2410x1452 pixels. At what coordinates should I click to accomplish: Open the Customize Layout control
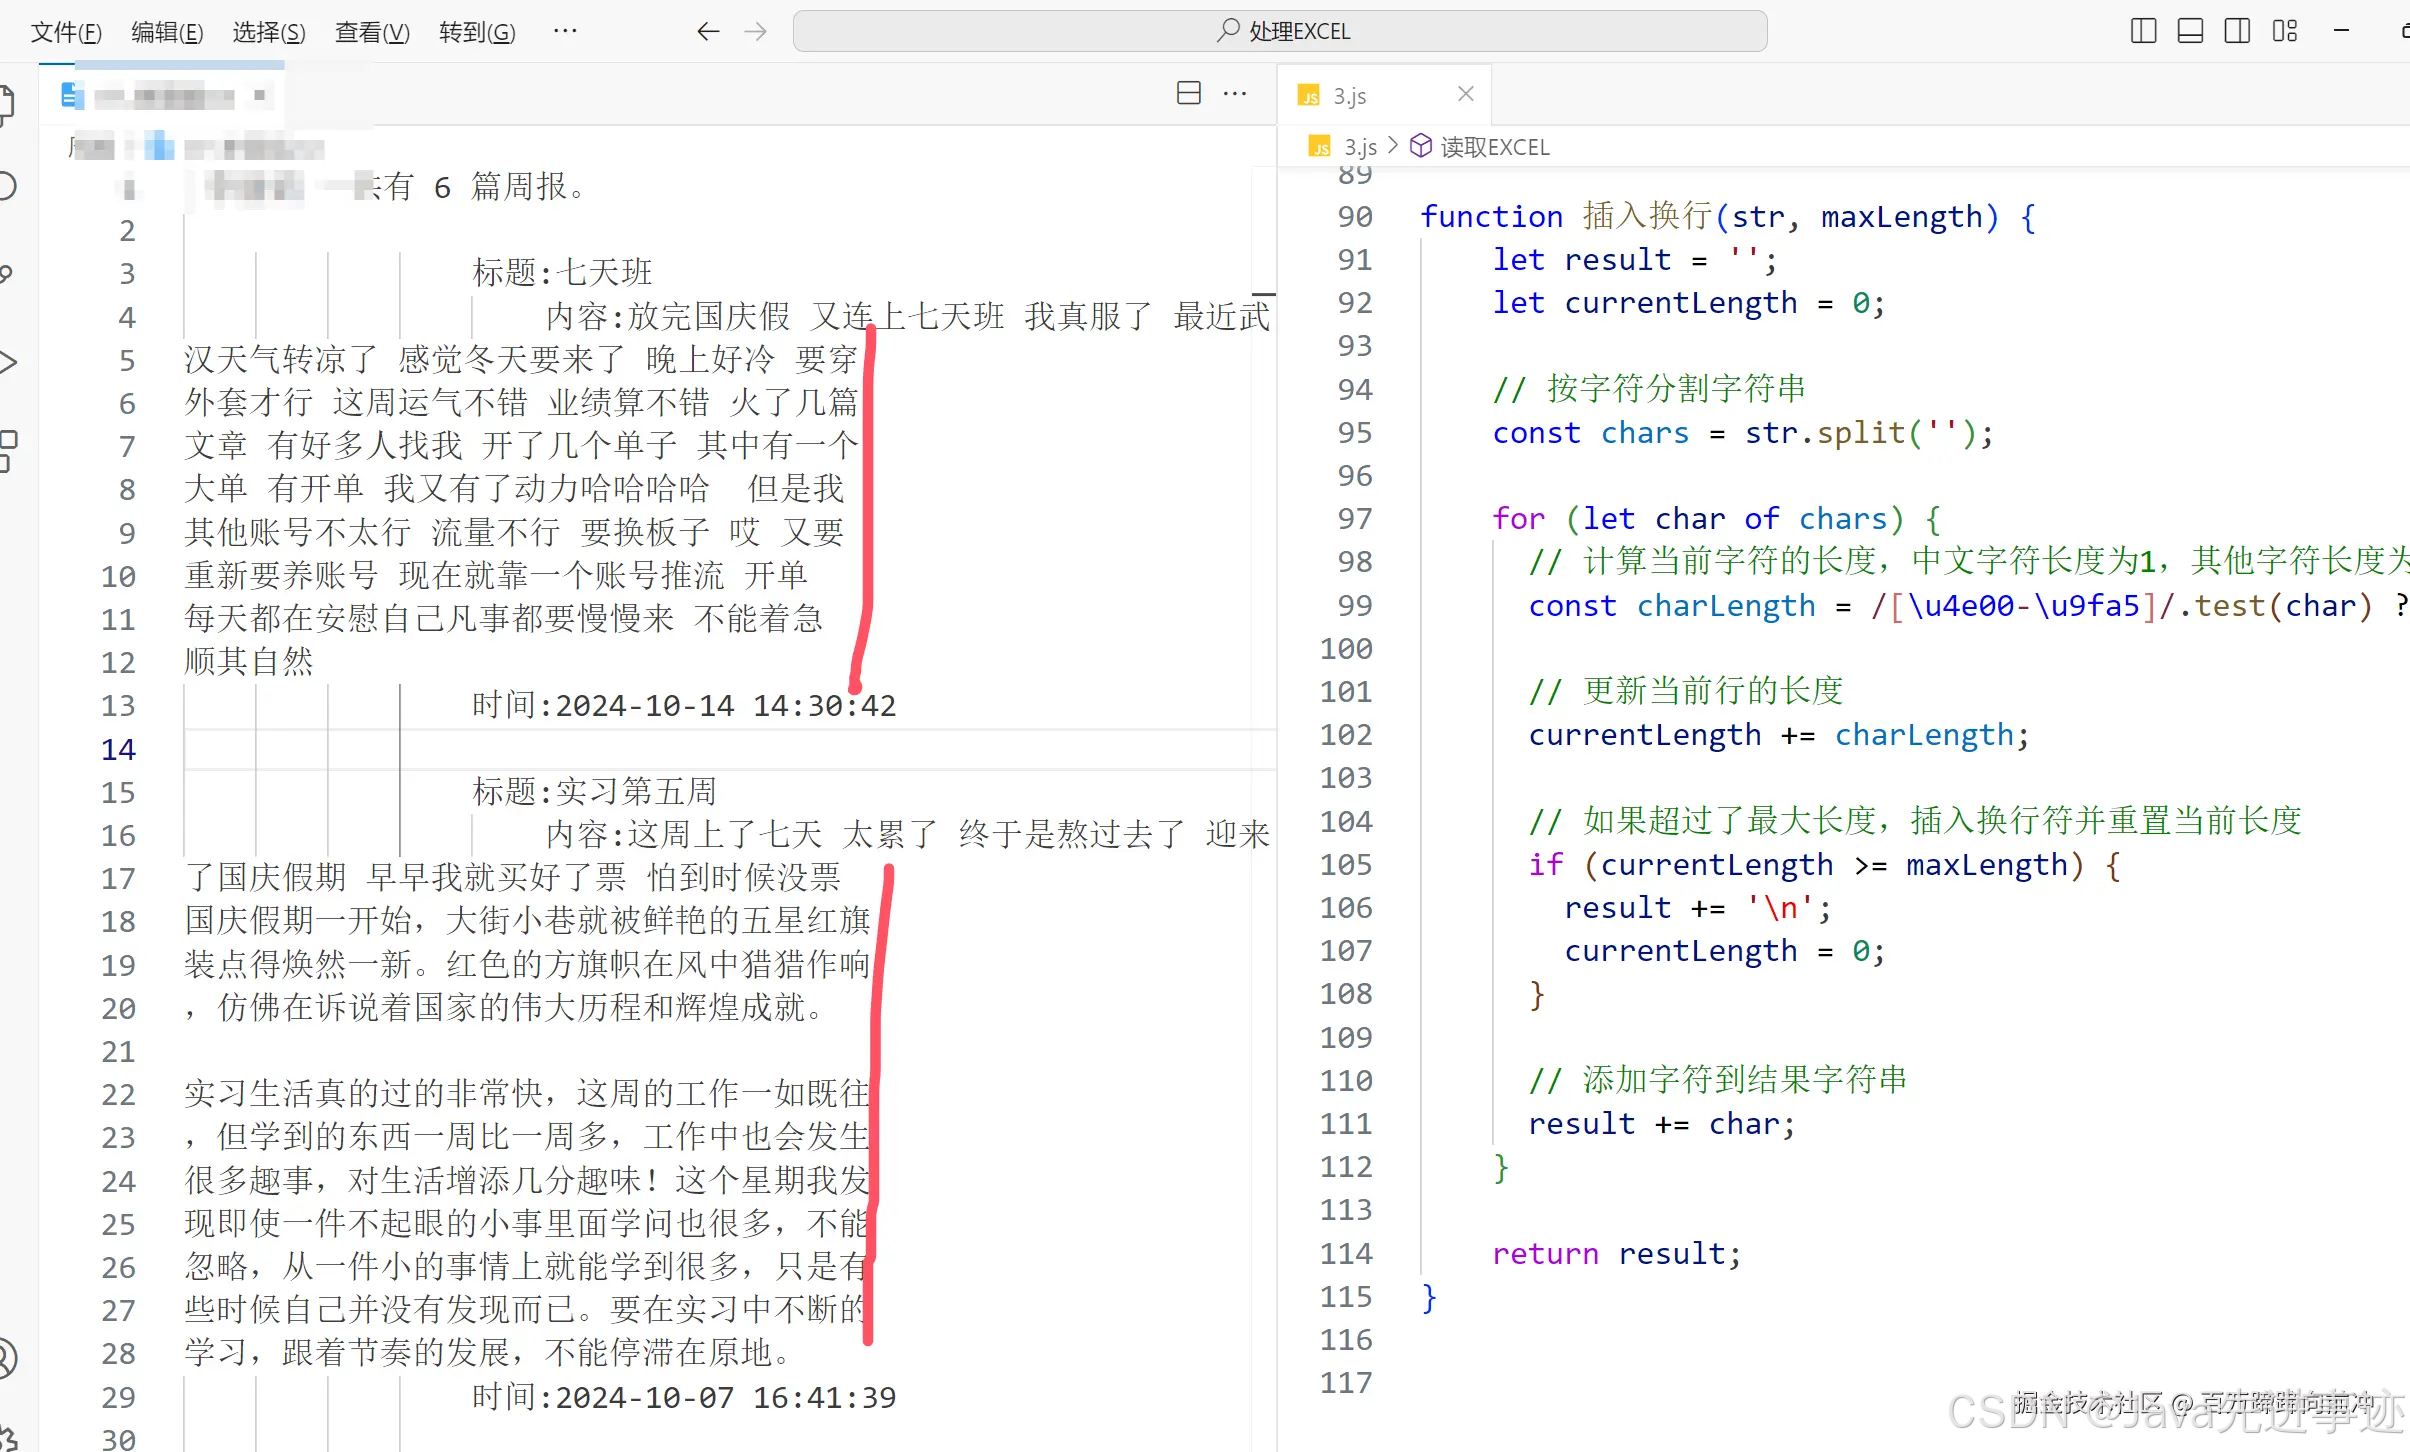coord(2285,31)
